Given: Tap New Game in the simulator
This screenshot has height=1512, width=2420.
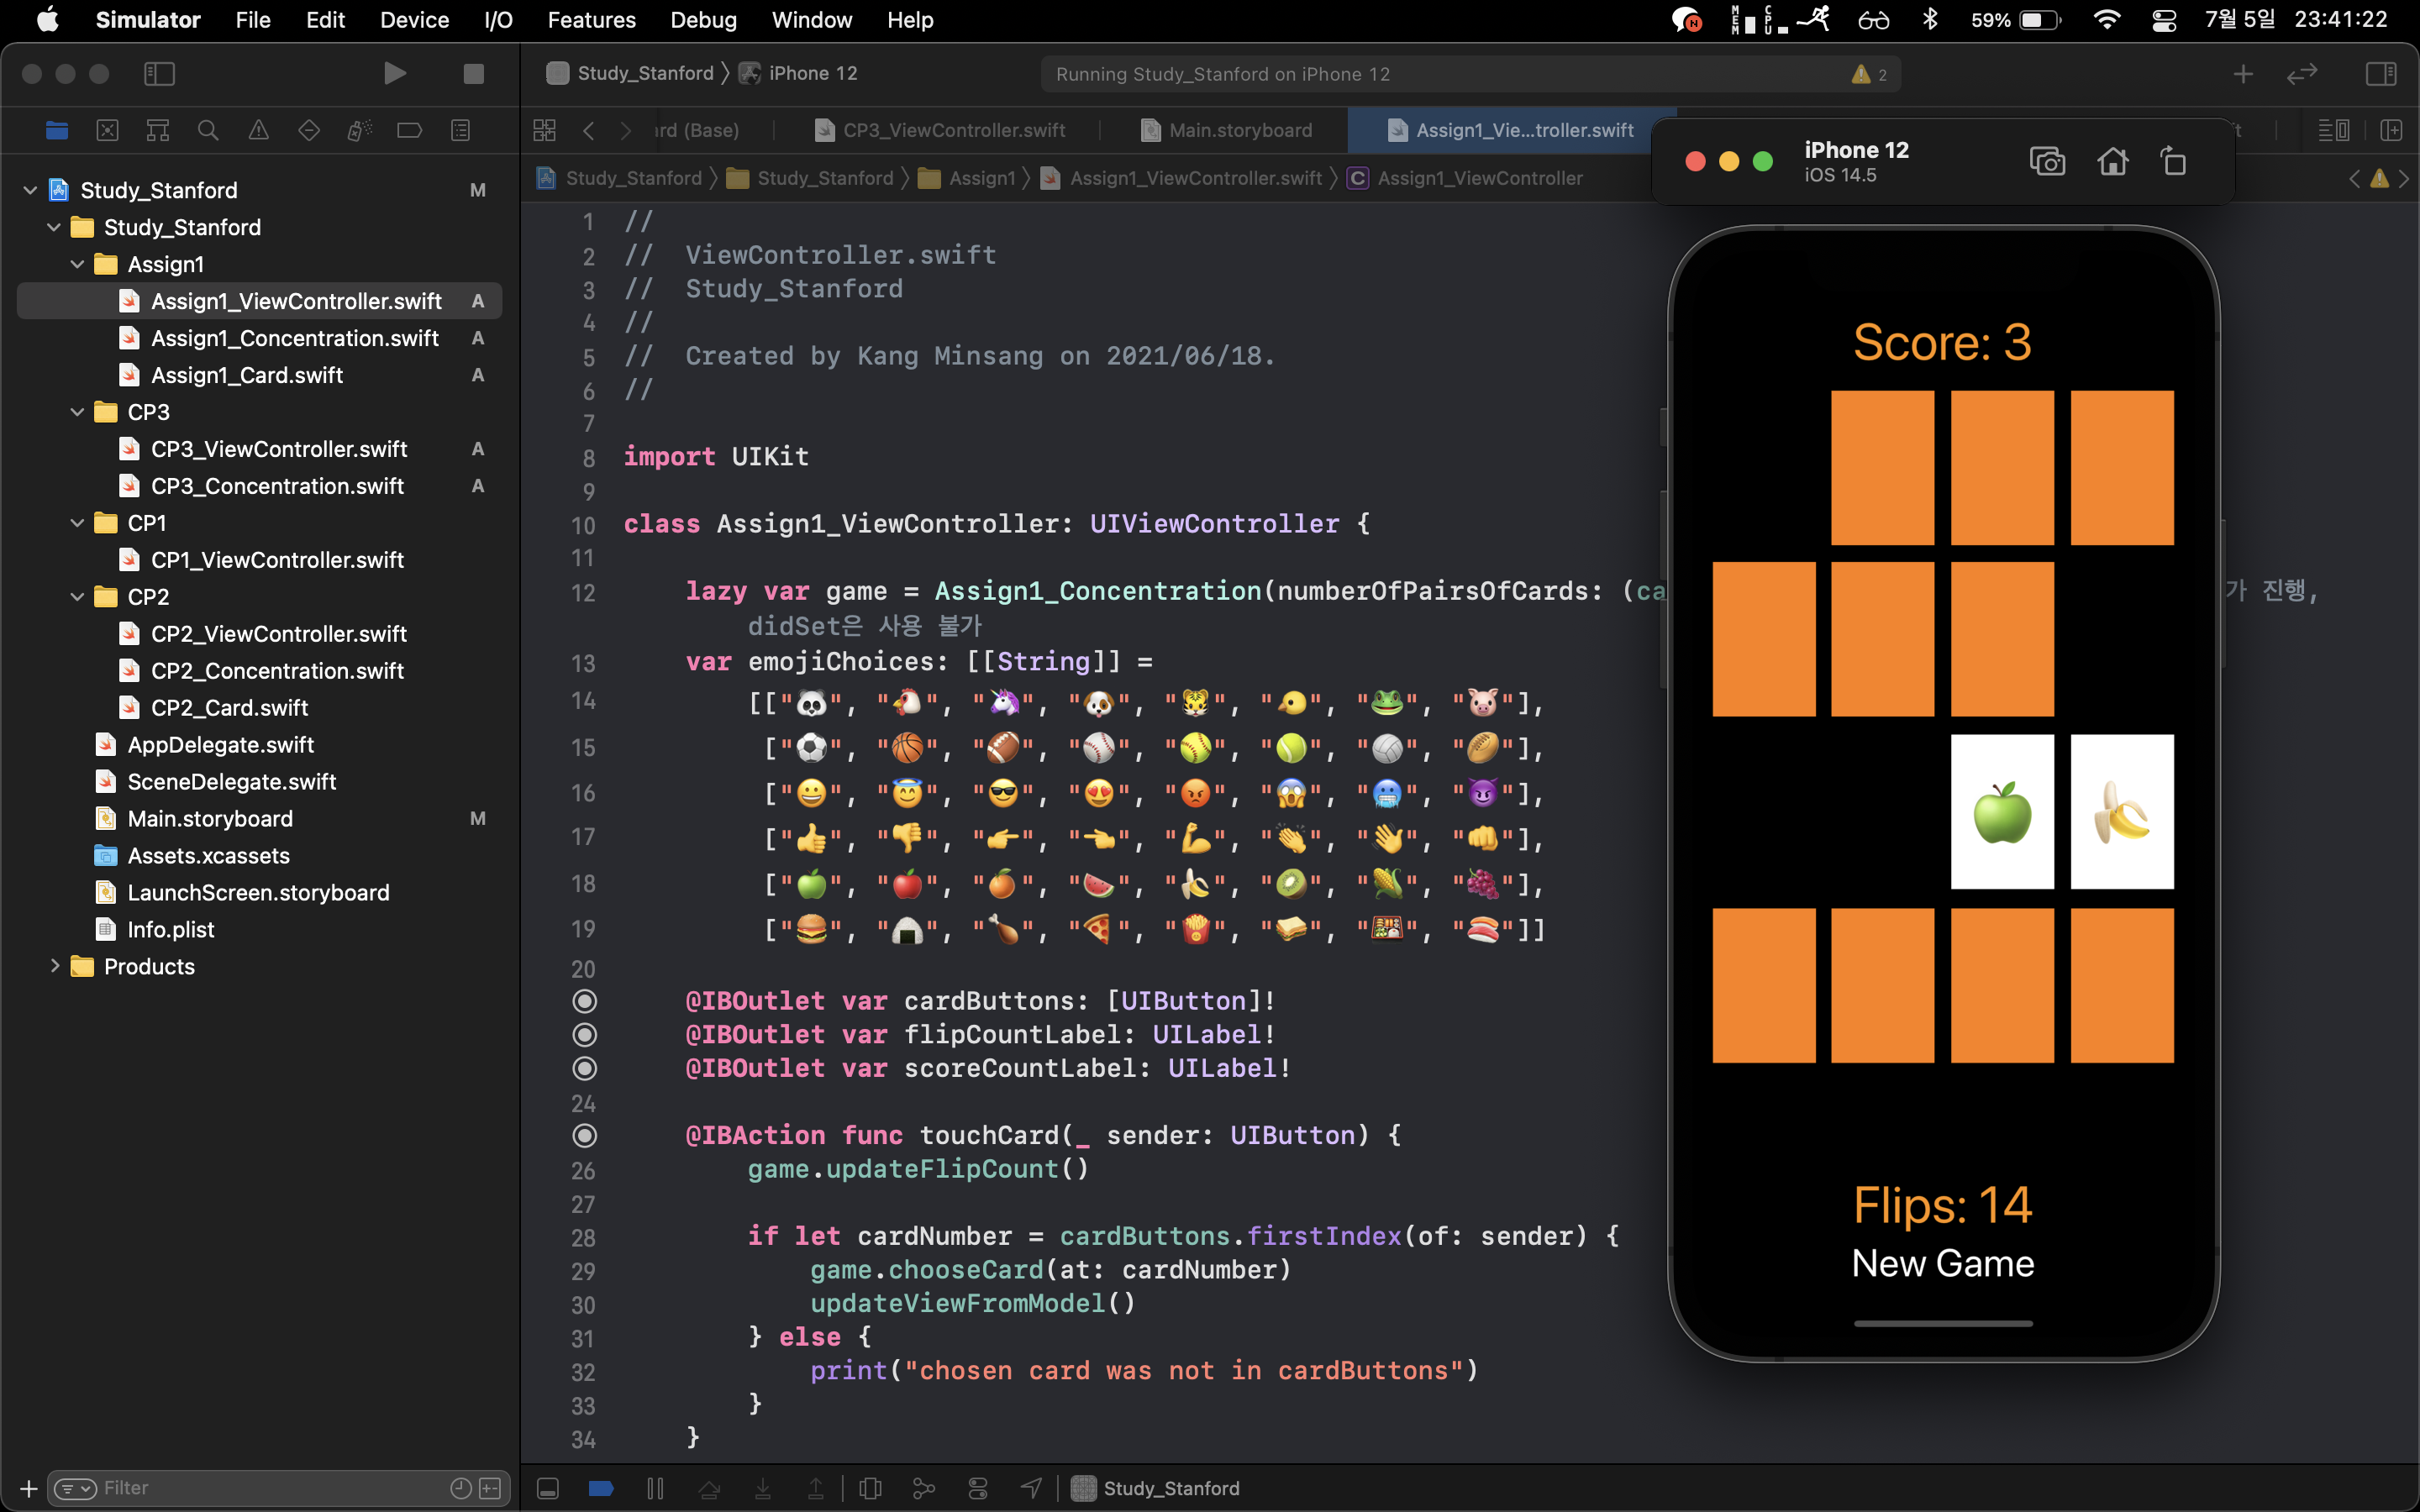Looking at the screenshot, I should tap(1942, 1264).
